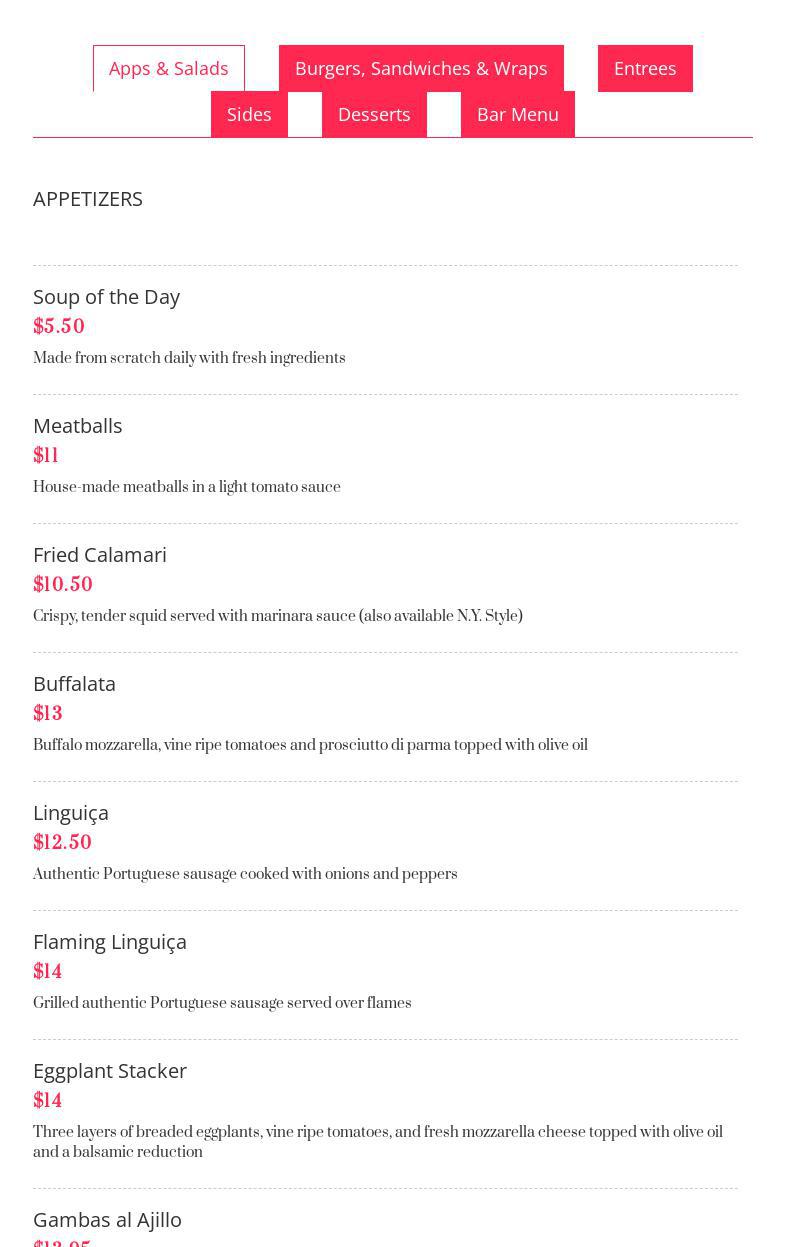Viewport: 785px width, 1247px height.
Task: Open the Bar Menu tab
Action: [517, 114]
